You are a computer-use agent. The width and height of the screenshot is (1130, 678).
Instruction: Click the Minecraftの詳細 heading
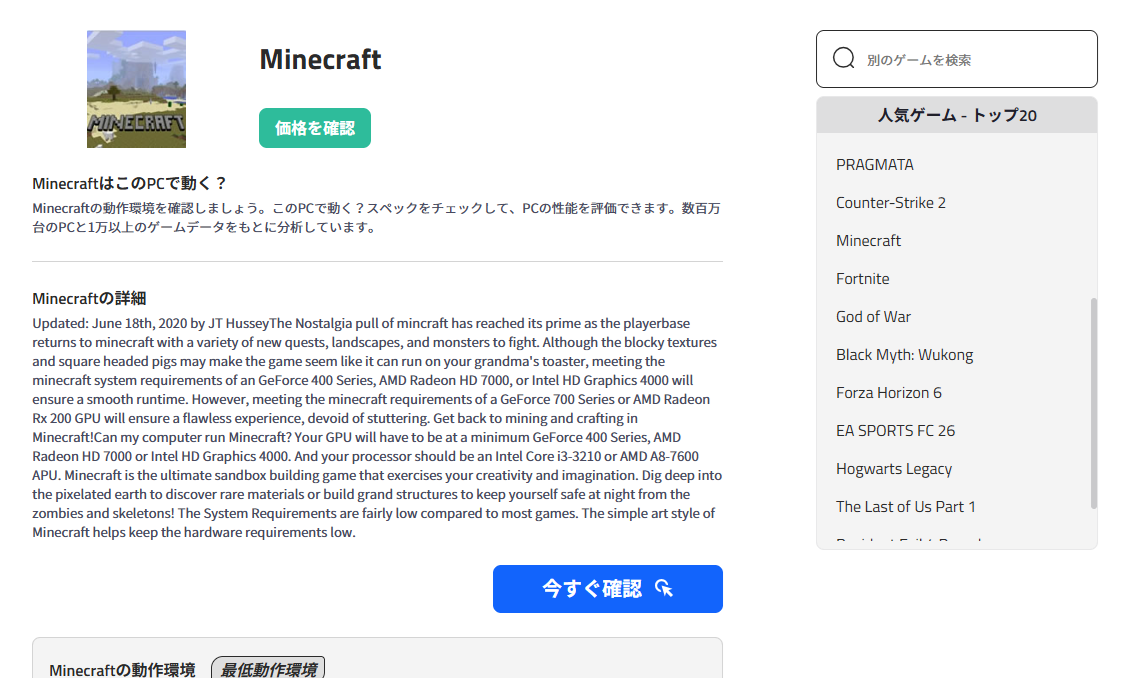[89, 298]
